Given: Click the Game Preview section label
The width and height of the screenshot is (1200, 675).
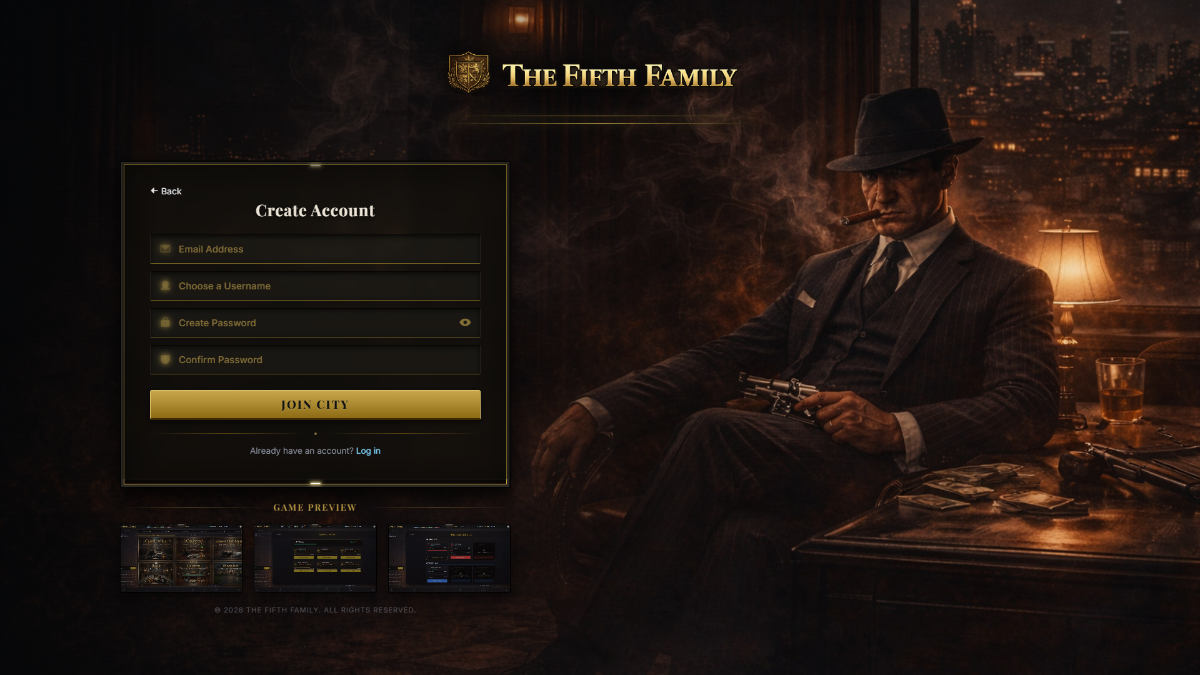Looking at the screenshot, I should pyautogui.click(x=315, y=508).
